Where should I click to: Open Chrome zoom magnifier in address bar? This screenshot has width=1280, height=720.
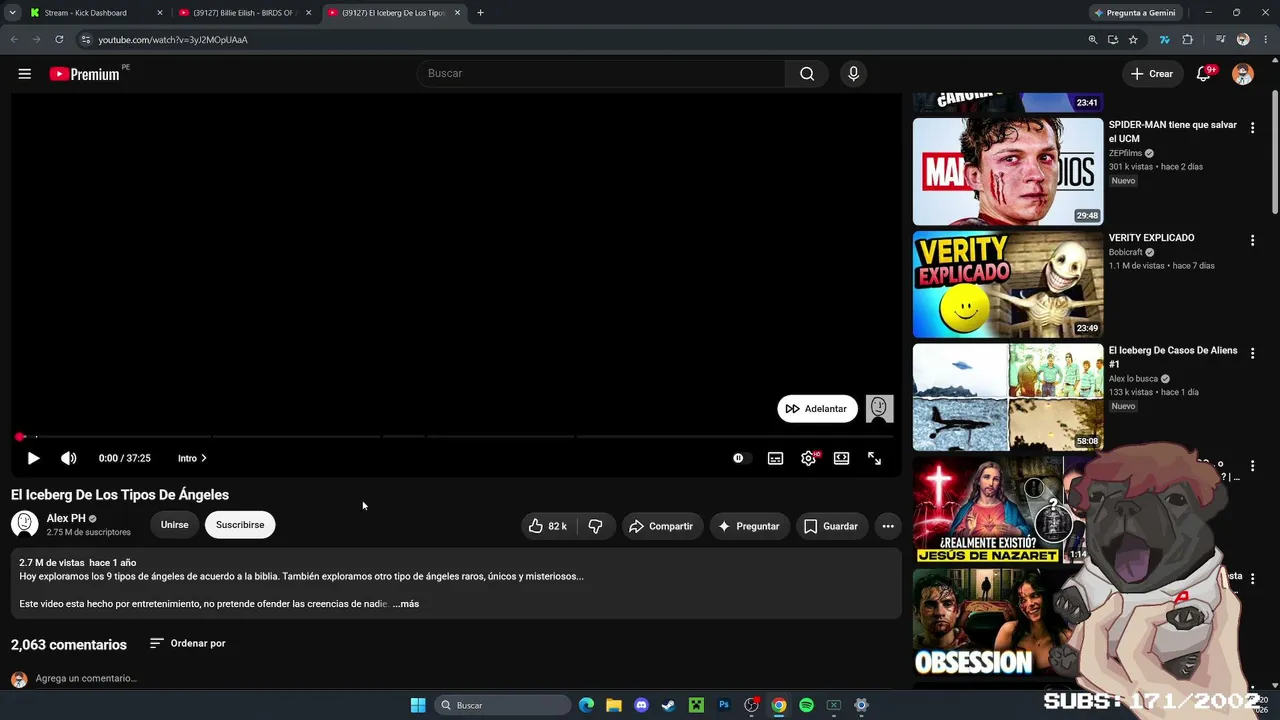coord(1093,40)
